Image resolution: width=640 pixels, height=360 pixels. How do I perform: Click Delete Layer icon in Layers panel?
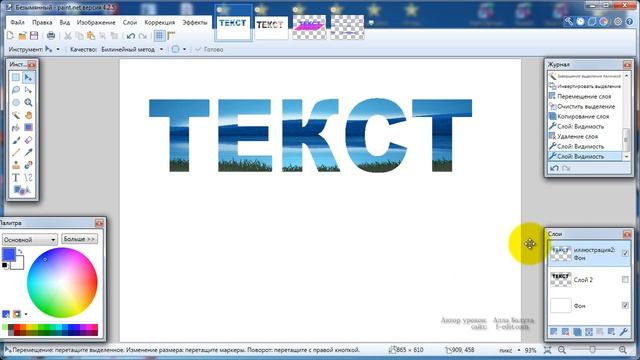click(565, 332)
